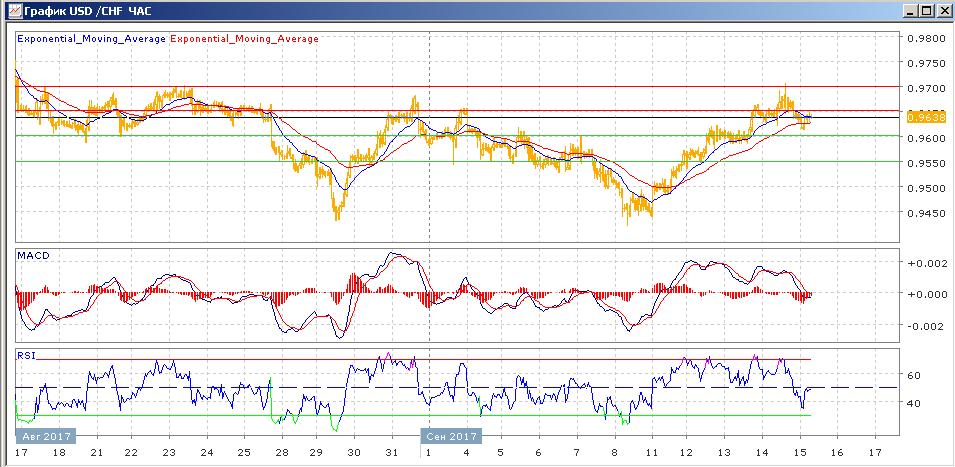This screenshot has height=467, width=955.
Task: Click the last date 17 near the axis end
Action: click(875, 453)
